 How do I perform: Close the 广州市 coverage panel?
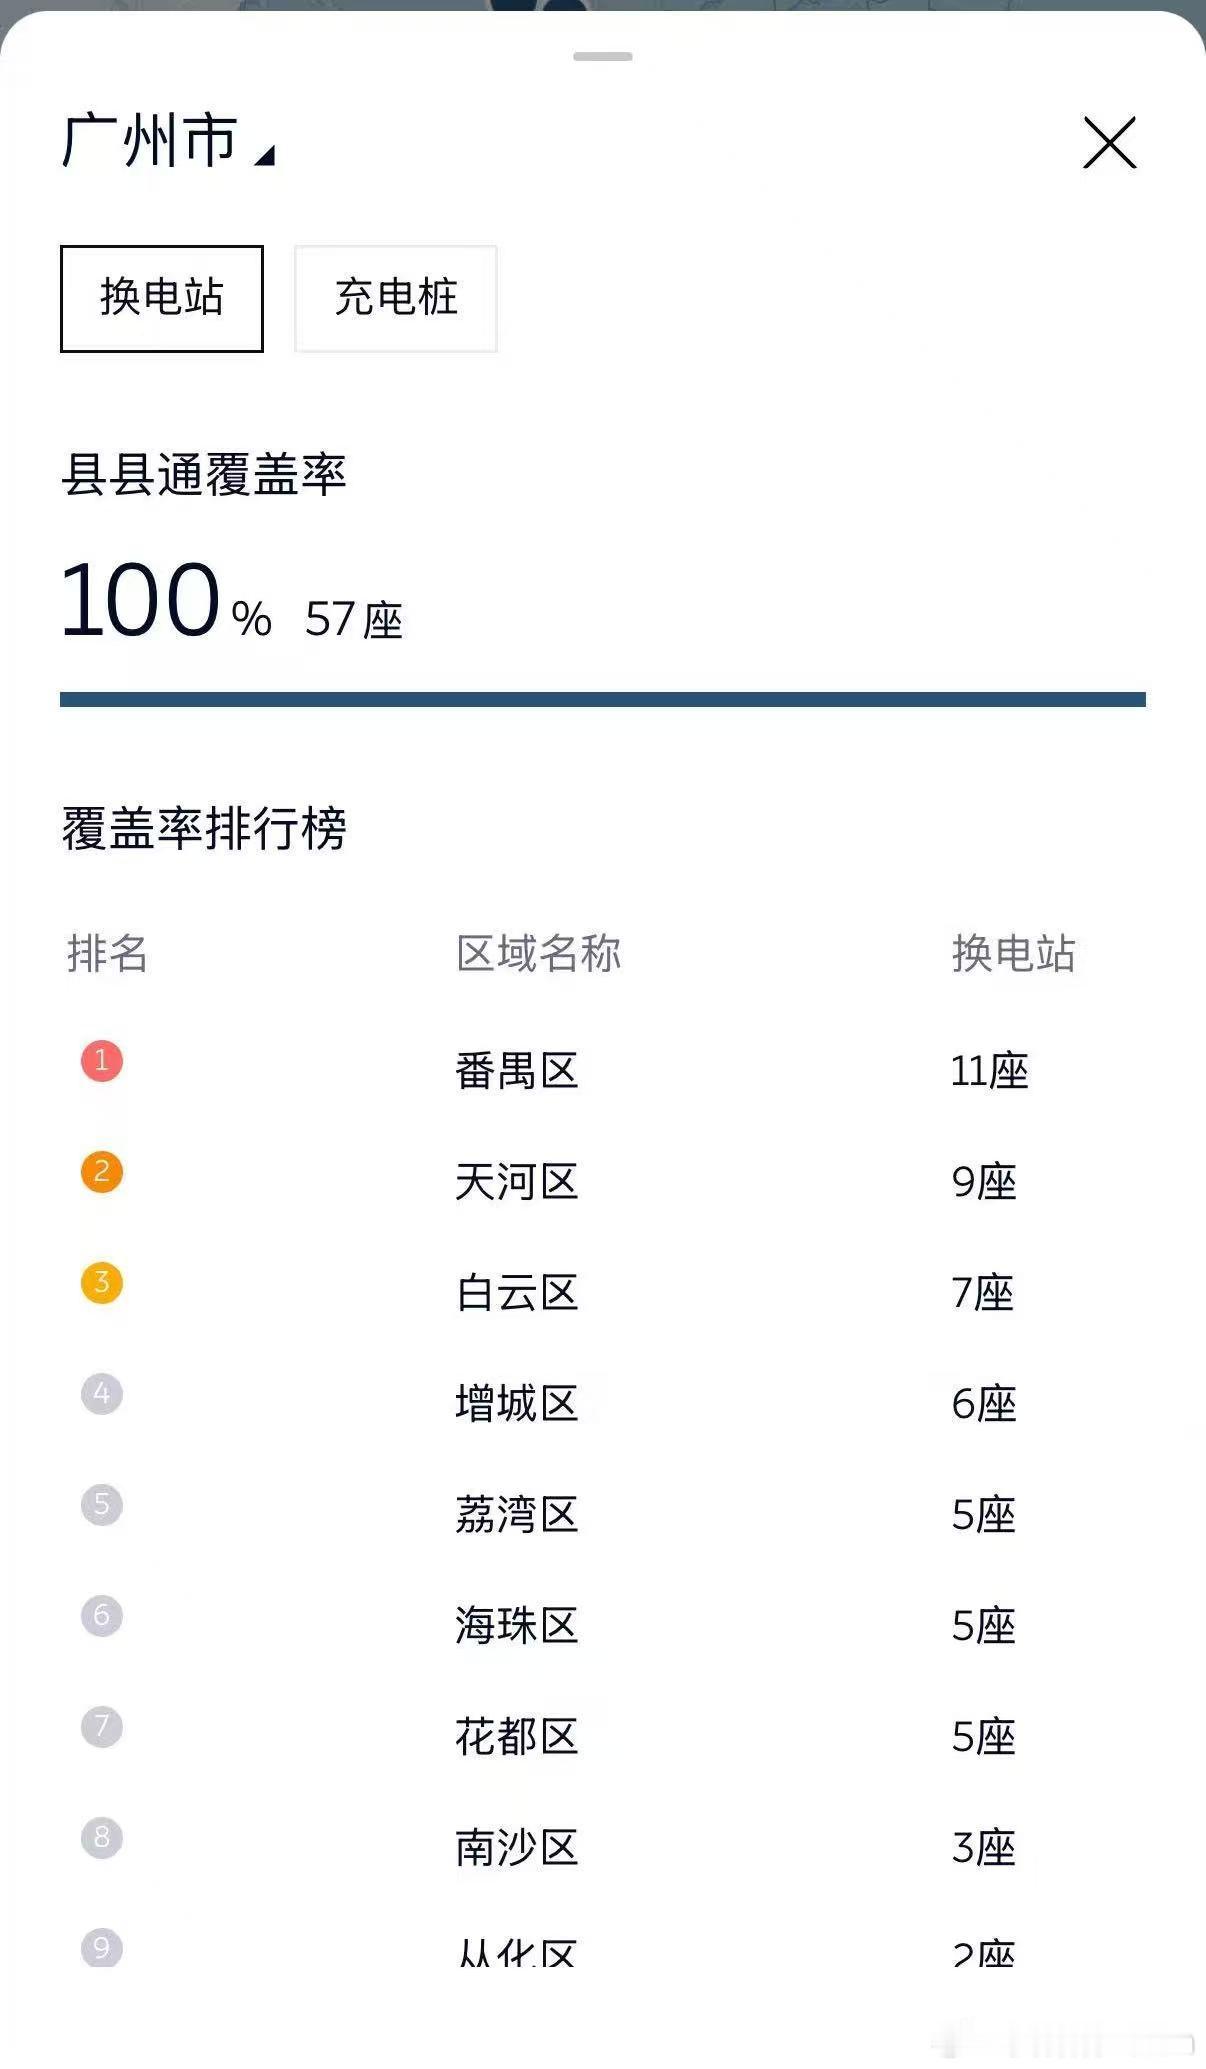coord(1110,143)
